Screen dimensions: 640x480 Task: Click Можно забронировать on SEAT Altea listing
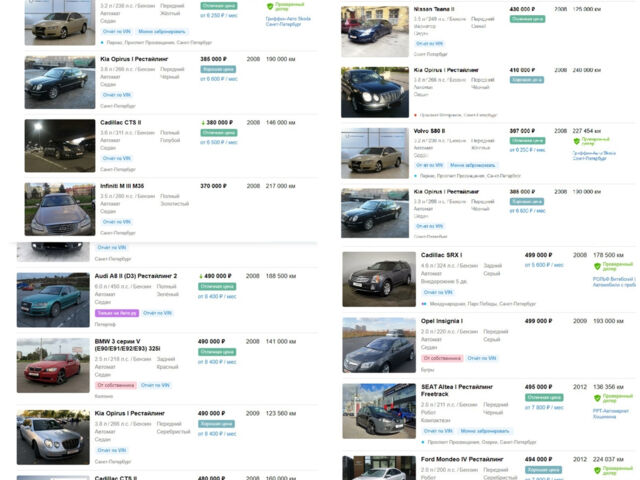tap(485, 431)
